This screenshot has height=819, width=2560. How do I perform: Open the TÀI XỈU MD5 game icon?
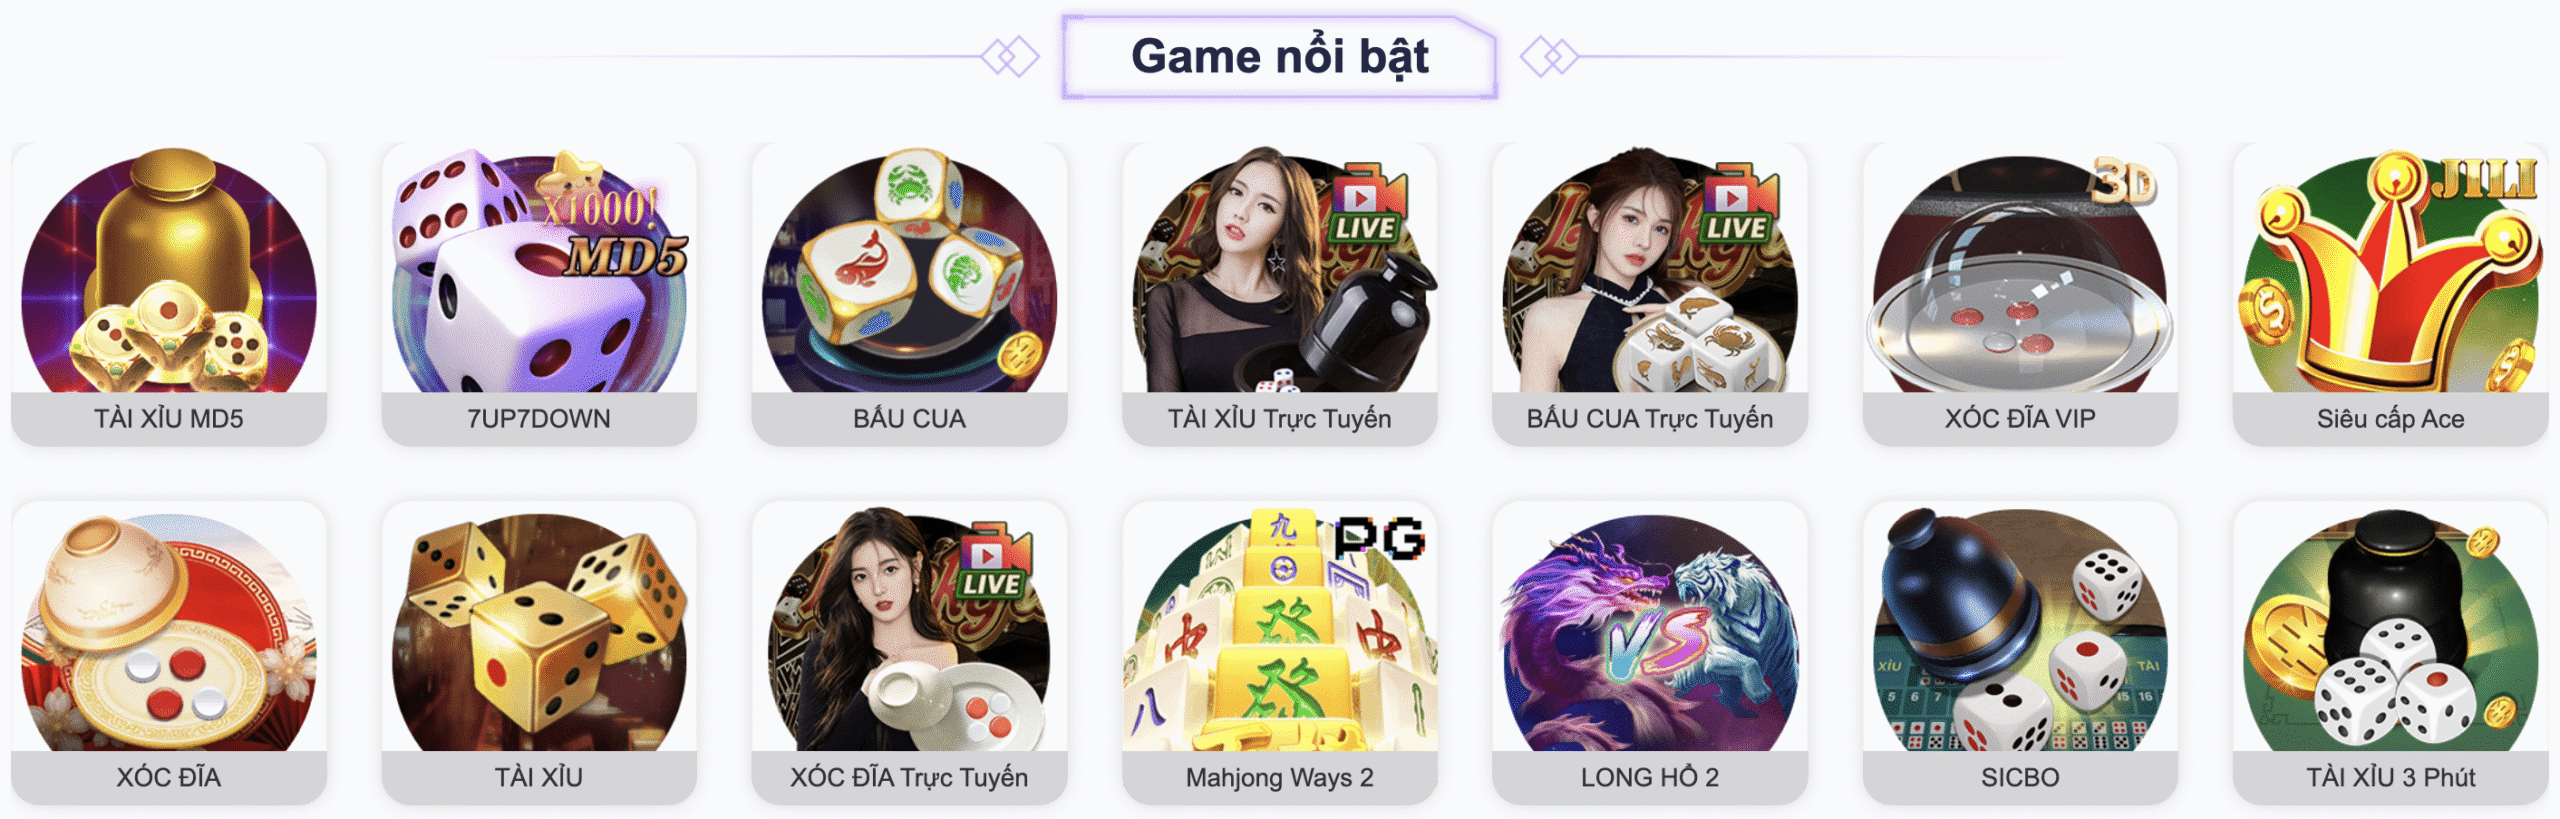[169, 270]
